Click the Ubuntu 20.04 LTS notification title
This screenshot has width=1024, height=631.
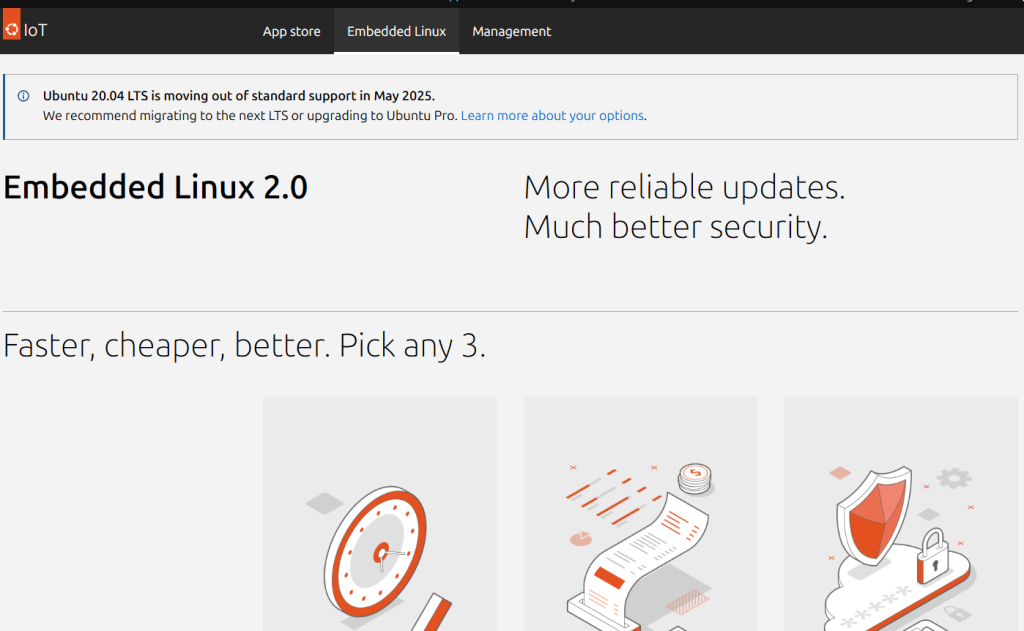pyautogui.click(x=238, y=96)
